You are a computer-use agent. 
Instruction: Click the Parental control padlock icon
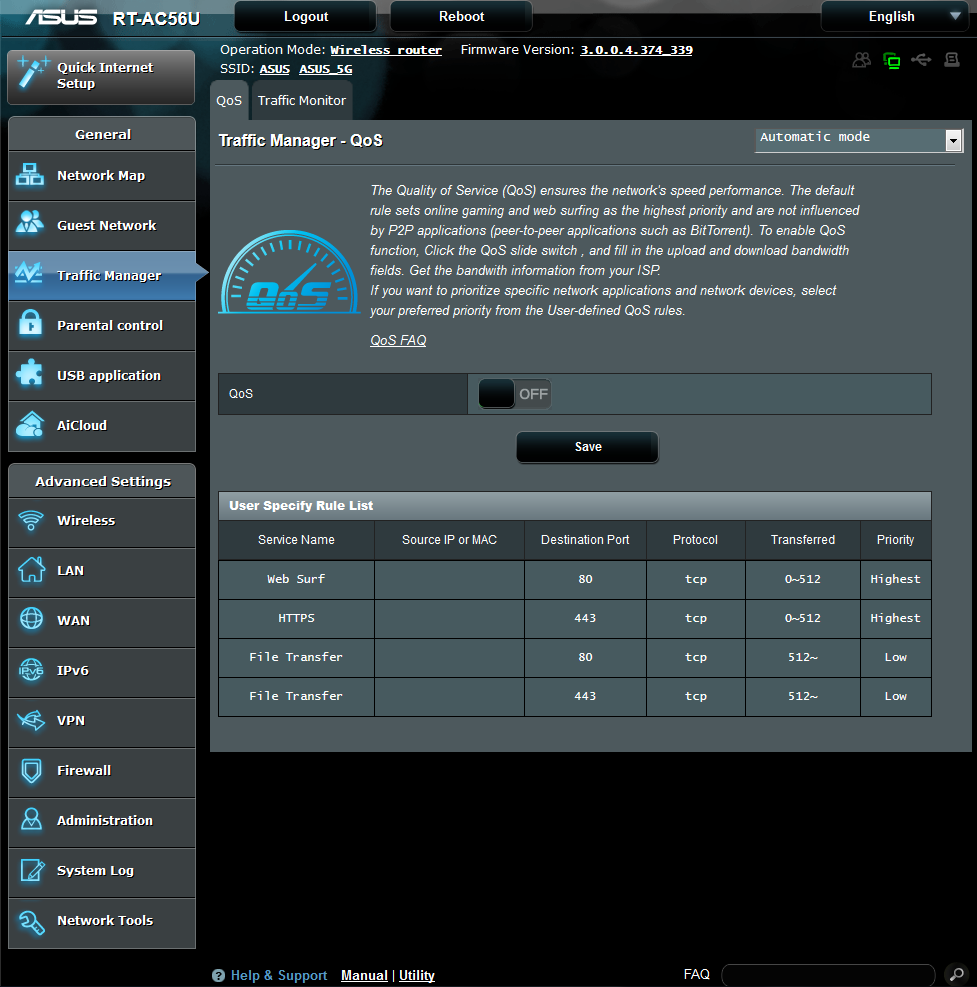click(30, 322)
